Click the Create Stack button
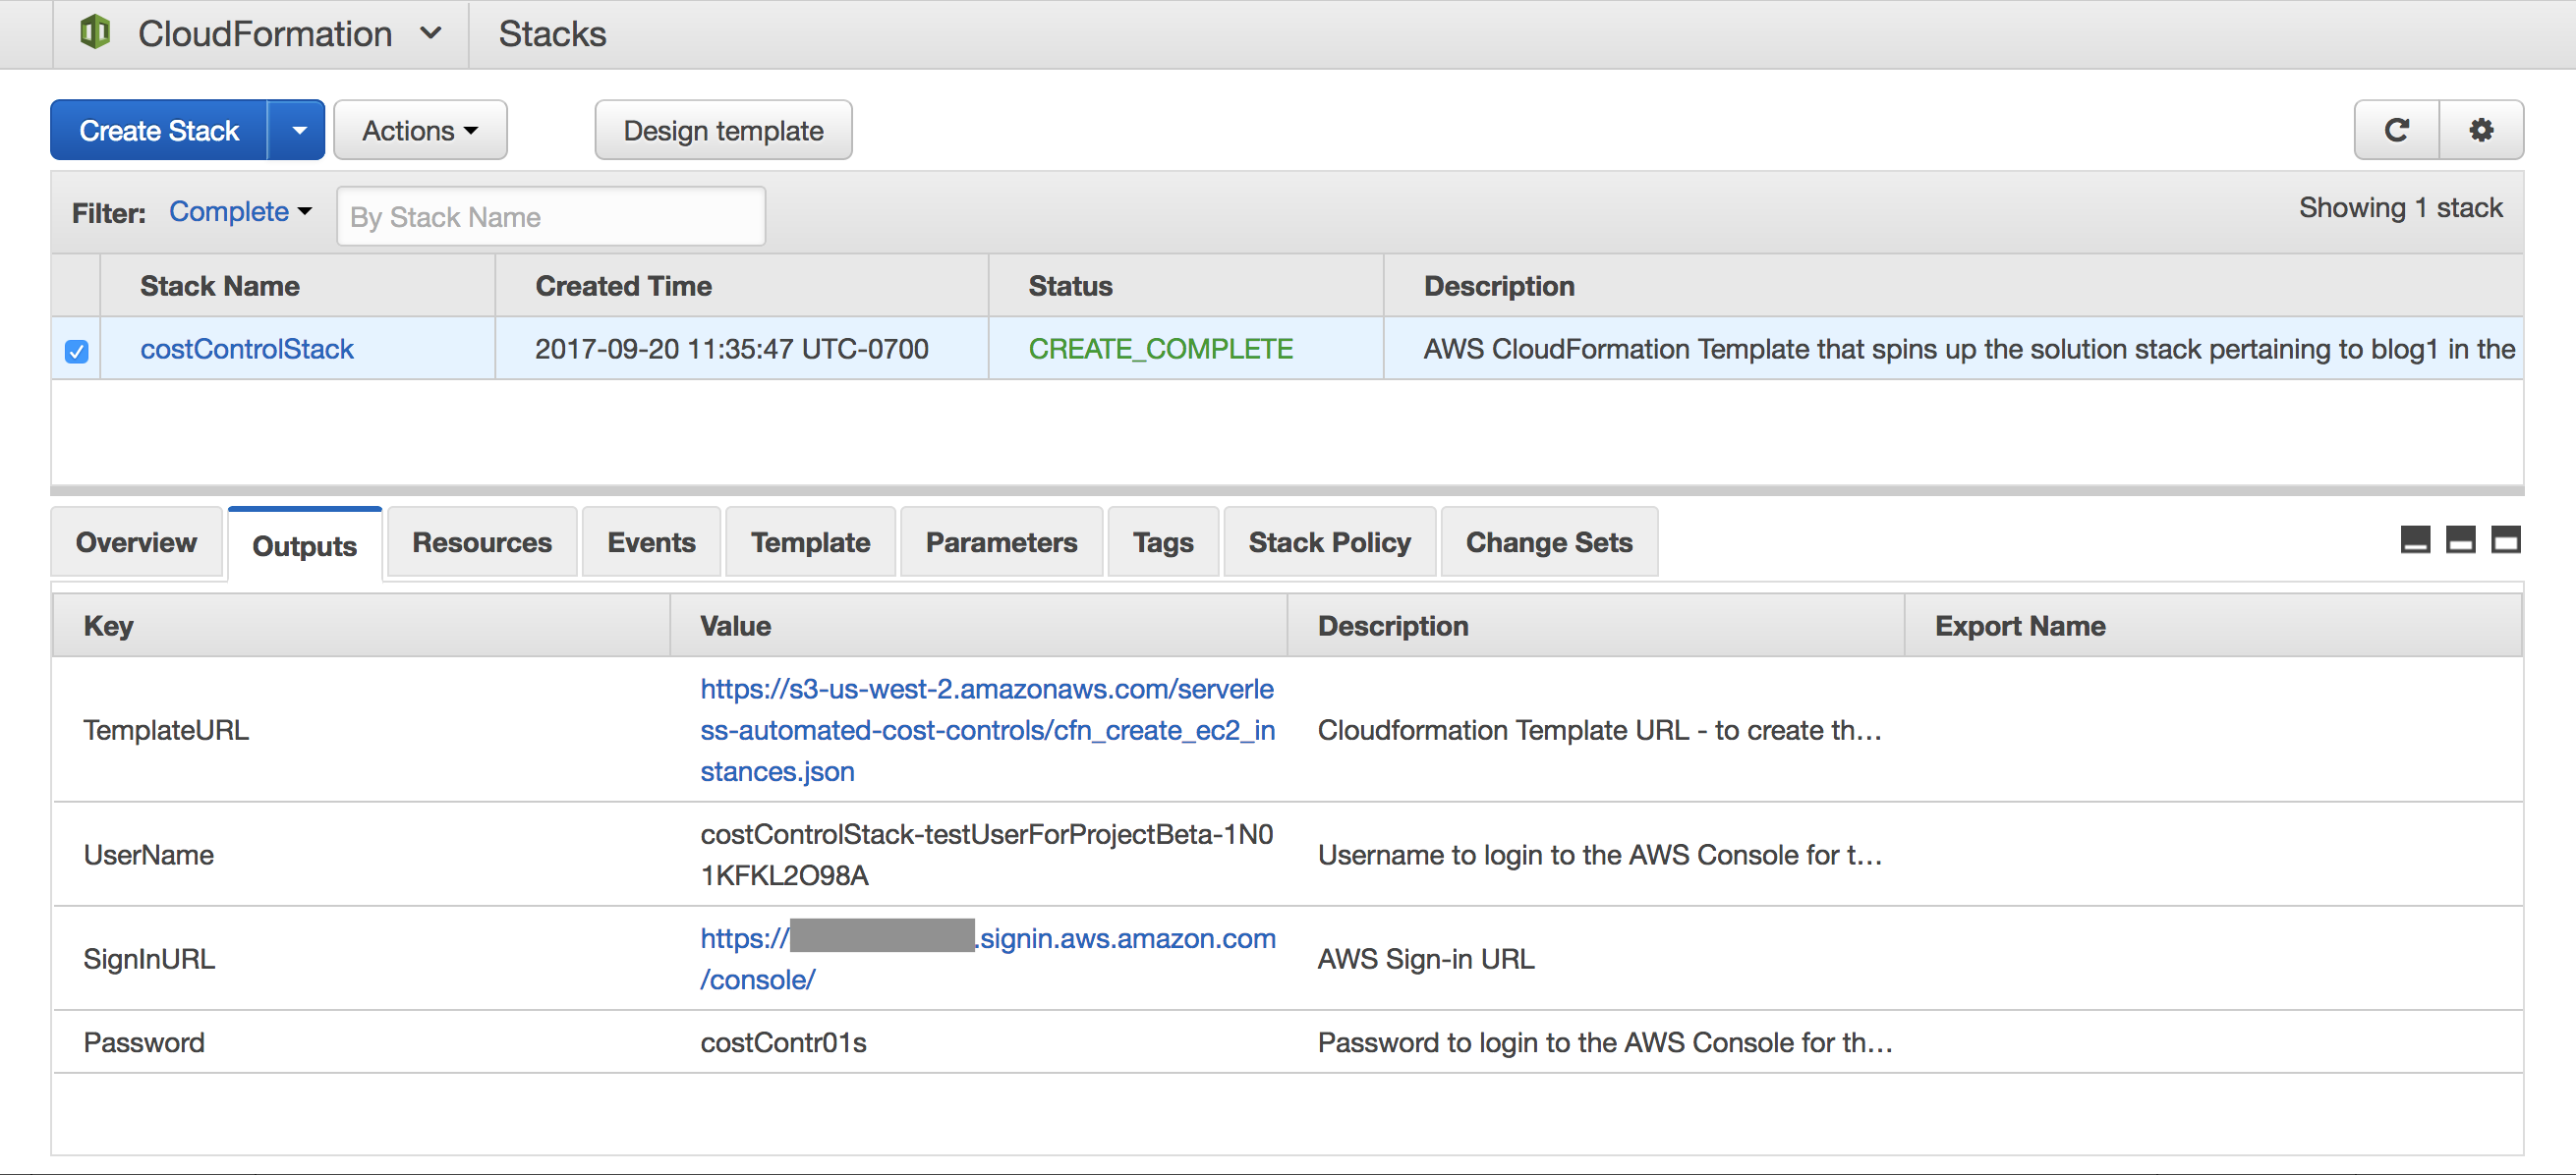Viewport: 2576px width, 1175px height. coord(159,131)
